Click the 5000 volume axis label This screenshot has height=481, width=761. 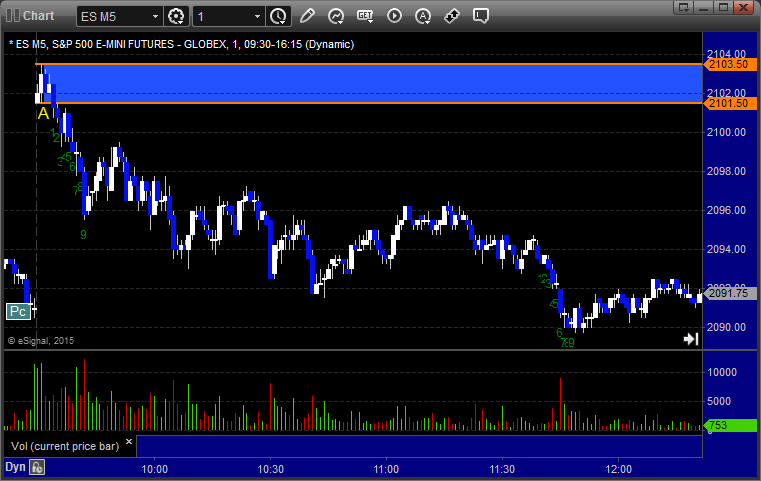coord(719,401)
